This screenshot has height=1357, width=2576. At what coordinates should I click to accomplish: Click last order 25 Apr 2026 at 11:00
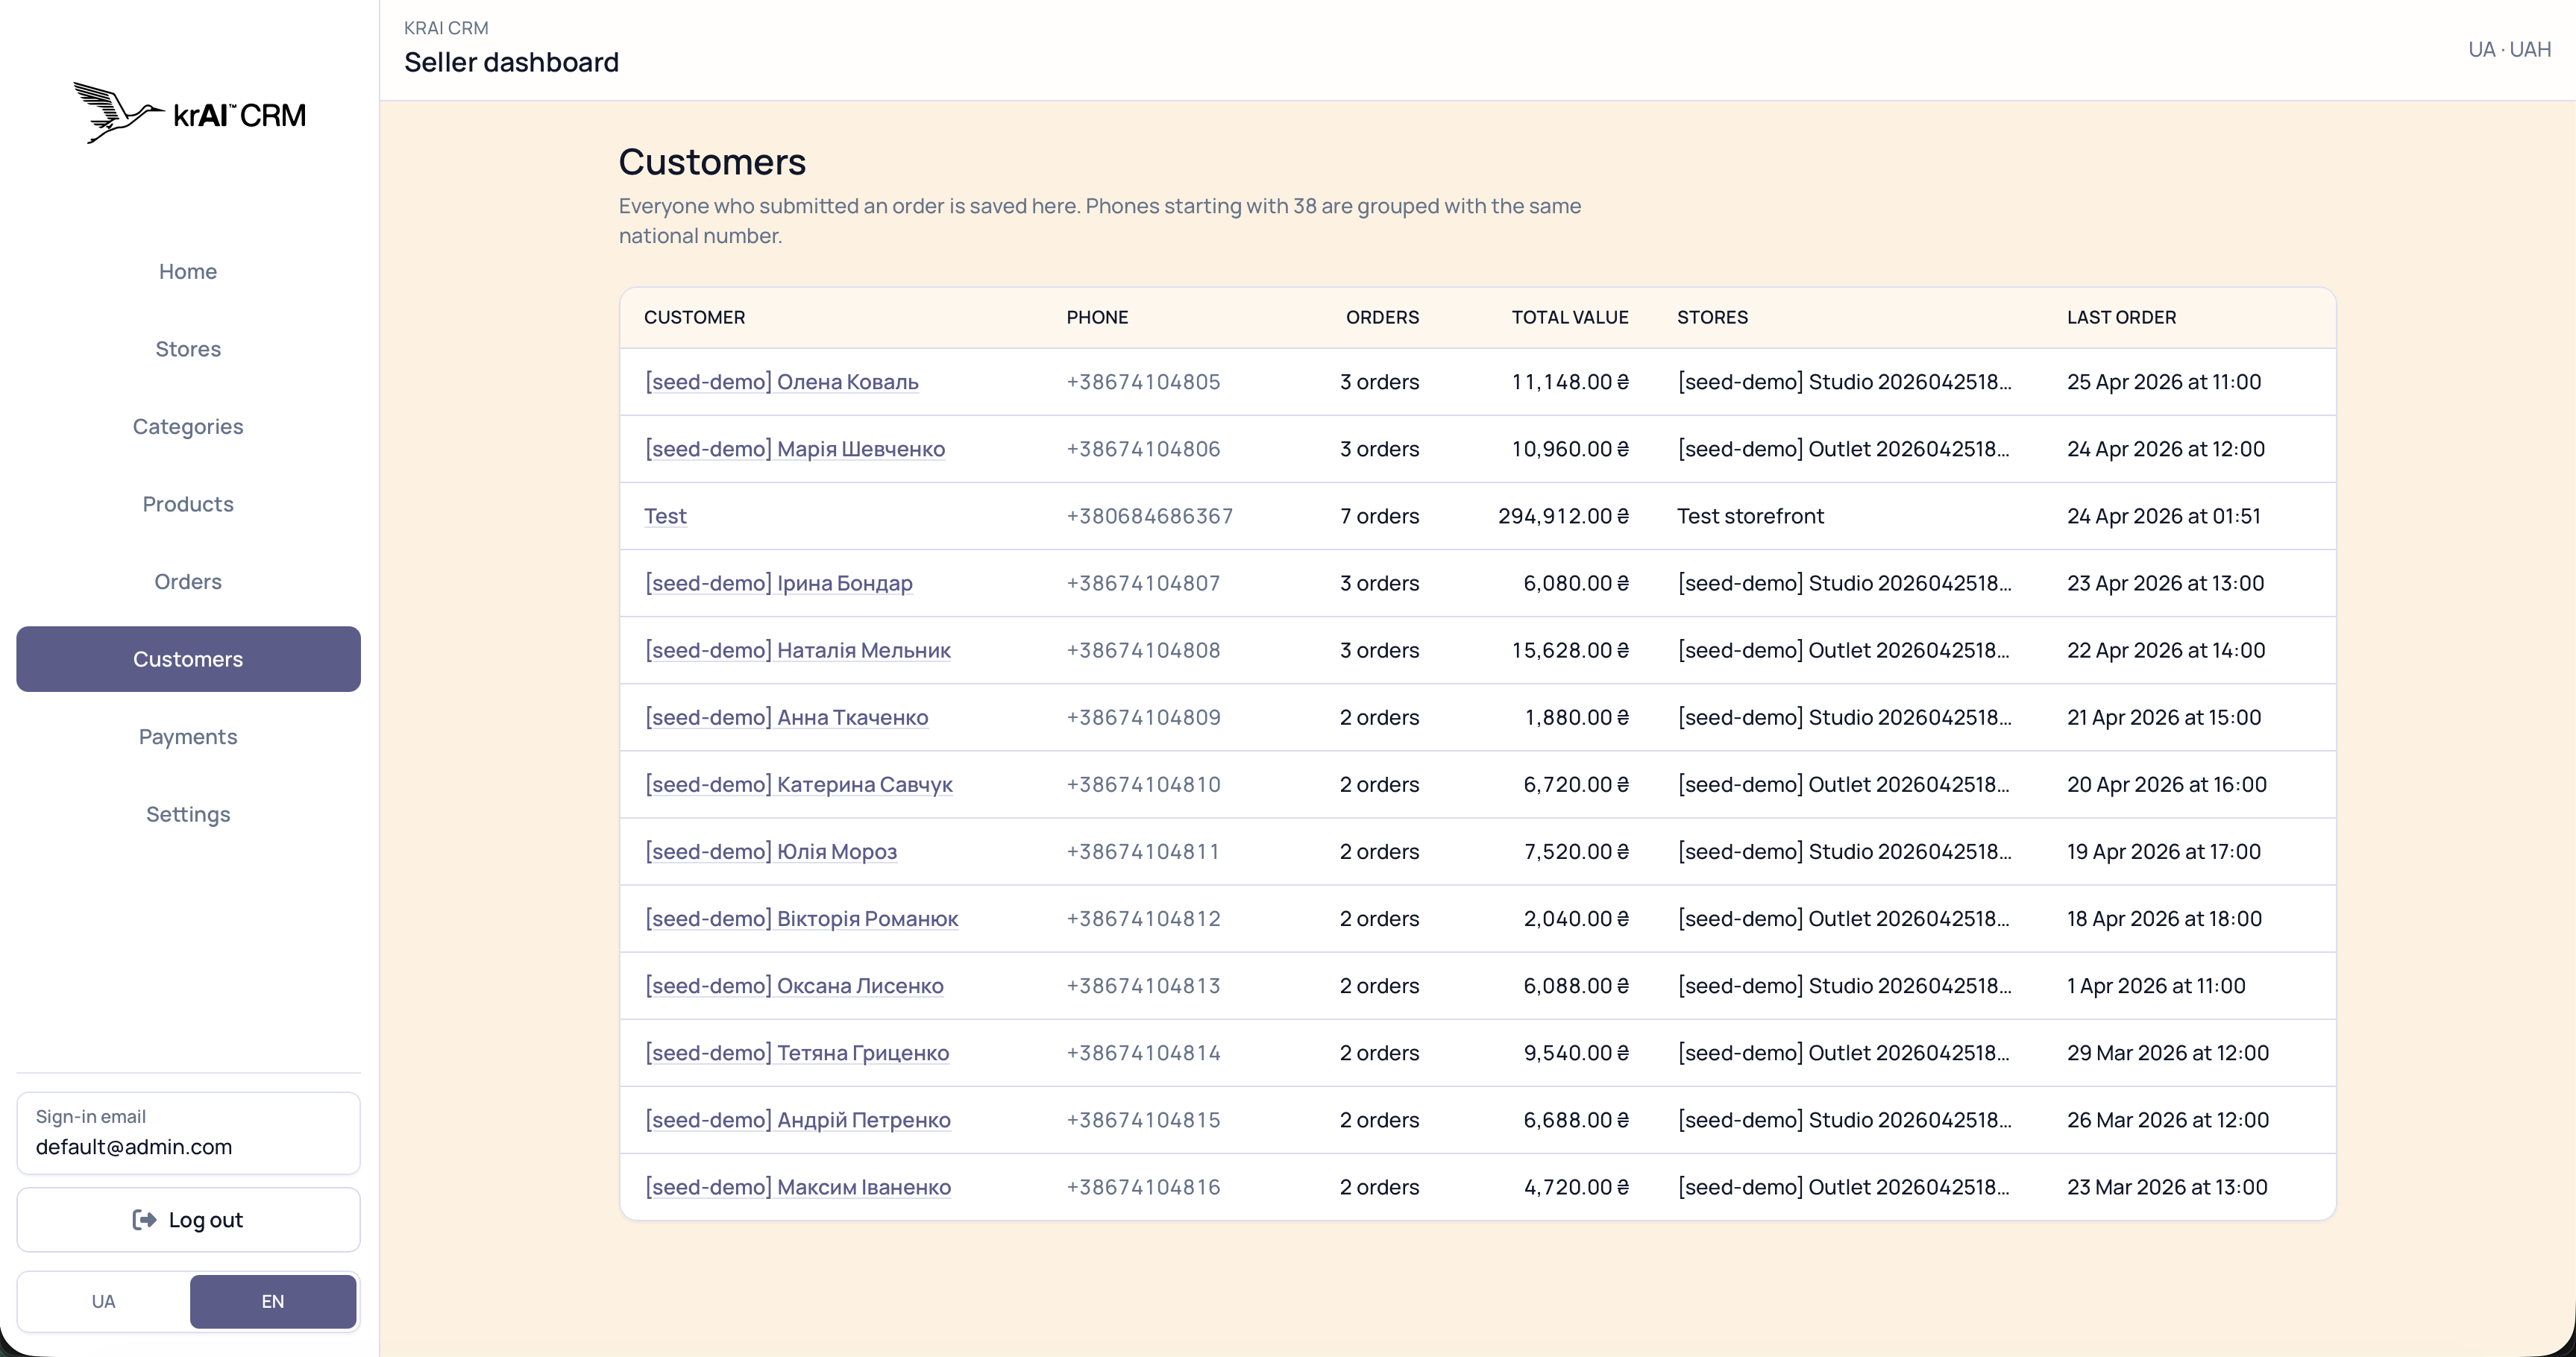click(x=2164, y=382)
